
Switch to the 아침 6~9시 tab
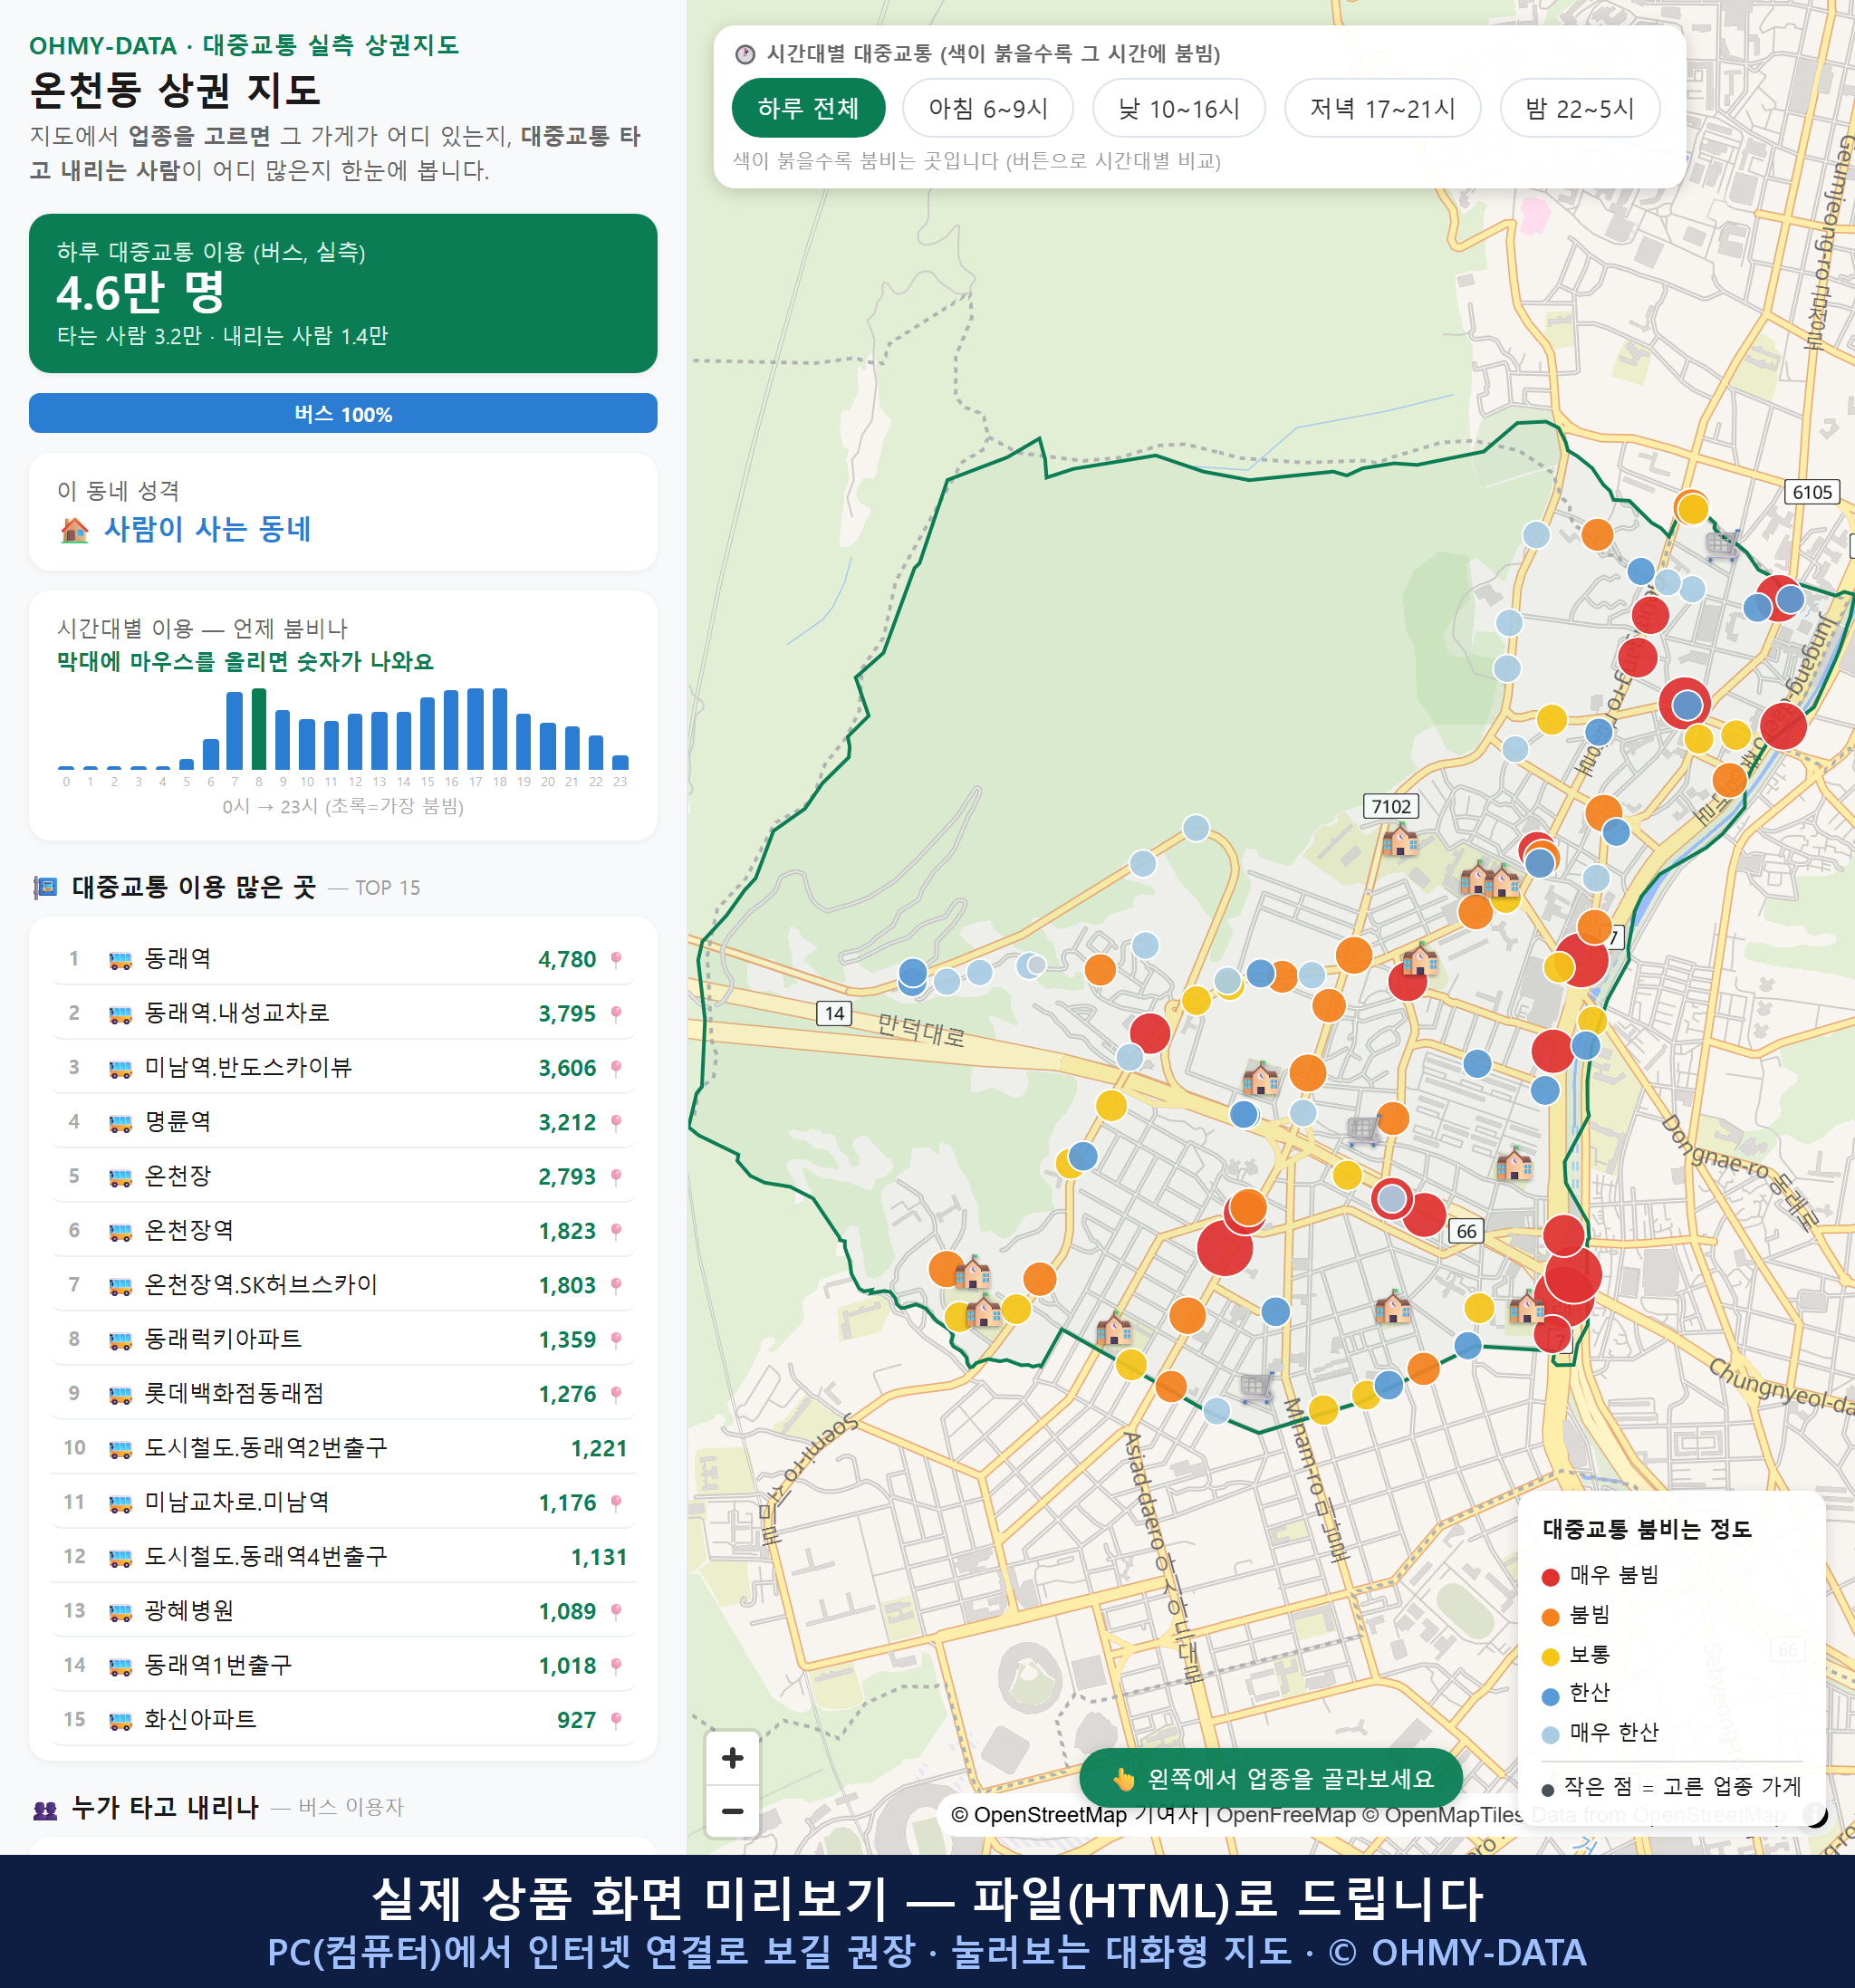[x=988, y=108]
